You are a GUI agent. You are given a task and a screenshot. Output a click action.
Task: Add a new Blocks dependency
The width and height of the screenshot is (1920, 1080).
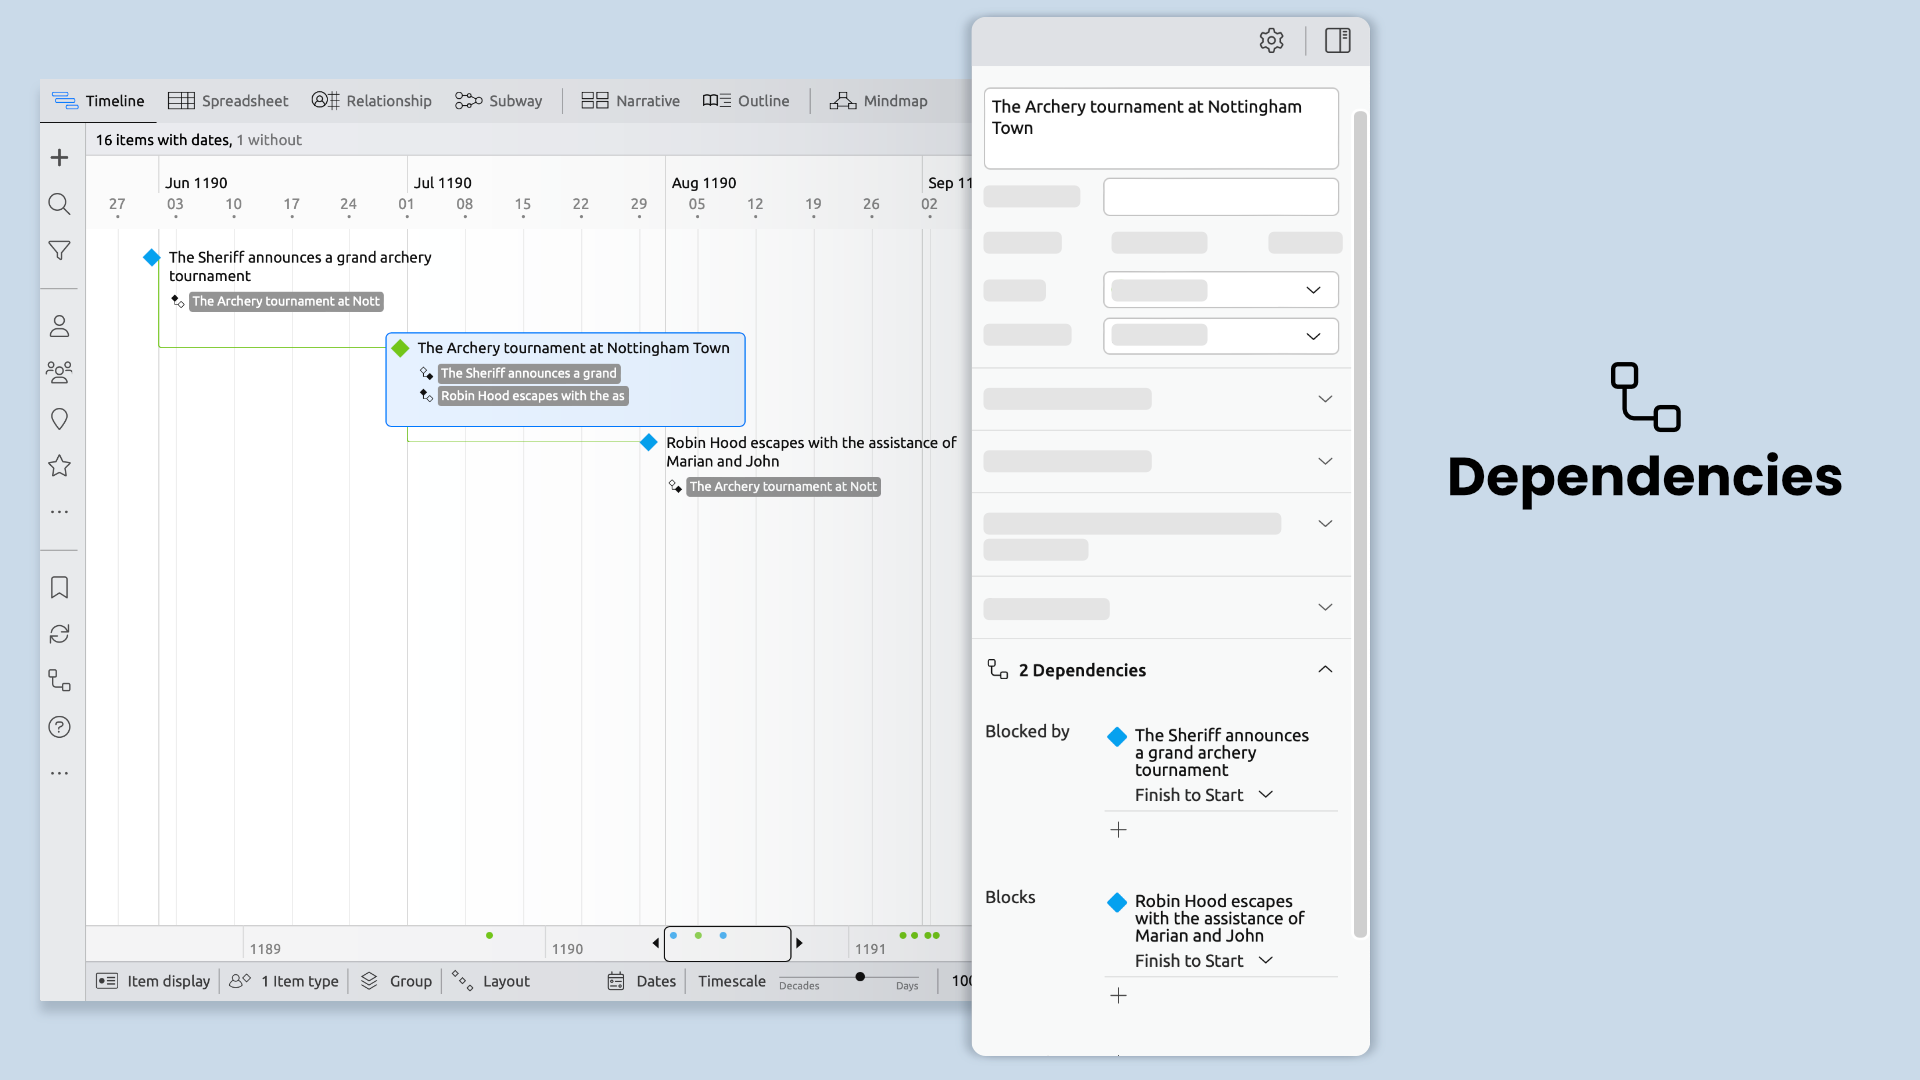click(x=1118, y=996)
